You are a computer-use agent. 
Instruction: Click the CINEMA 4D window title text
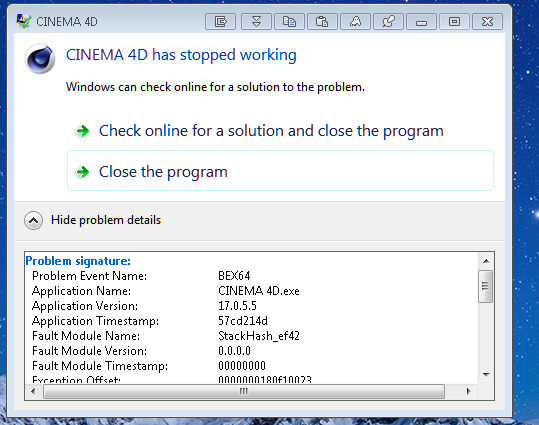67,22
